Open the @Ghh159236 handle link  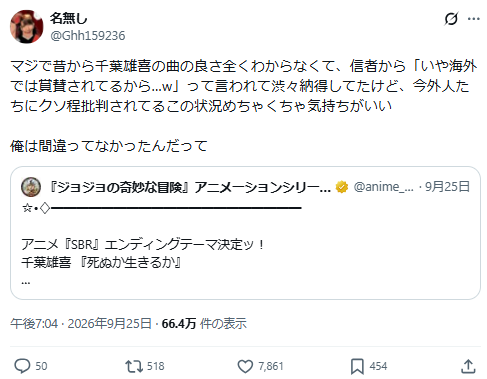[88, 35]
